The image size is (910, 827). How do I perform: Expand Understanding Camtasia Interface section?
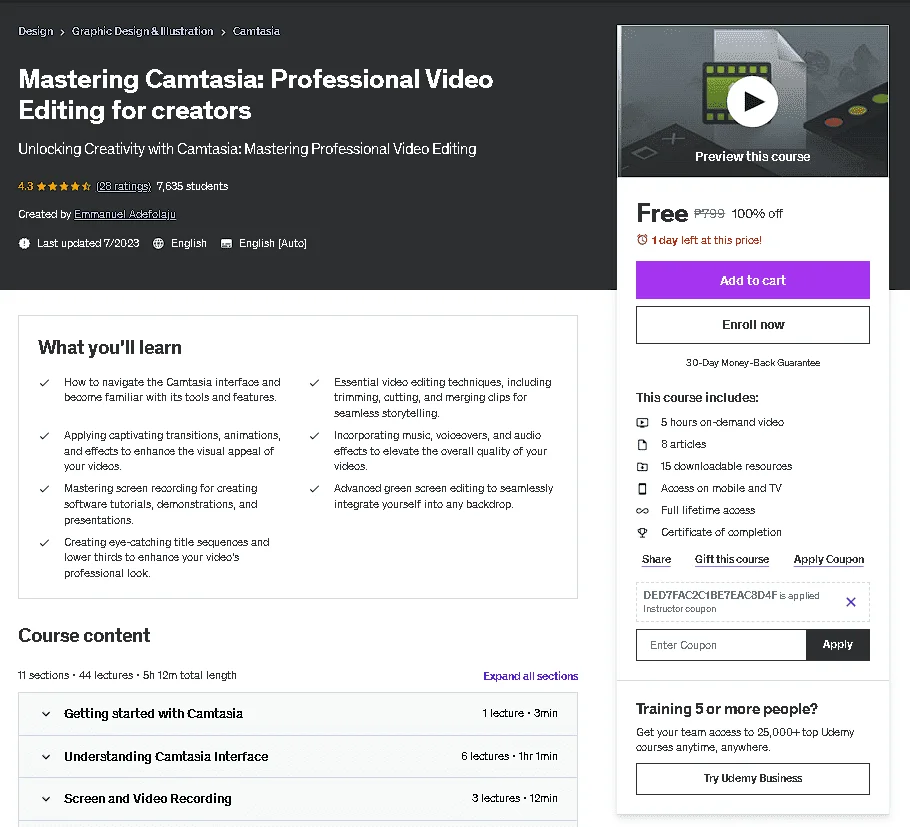tap(298, 757)
